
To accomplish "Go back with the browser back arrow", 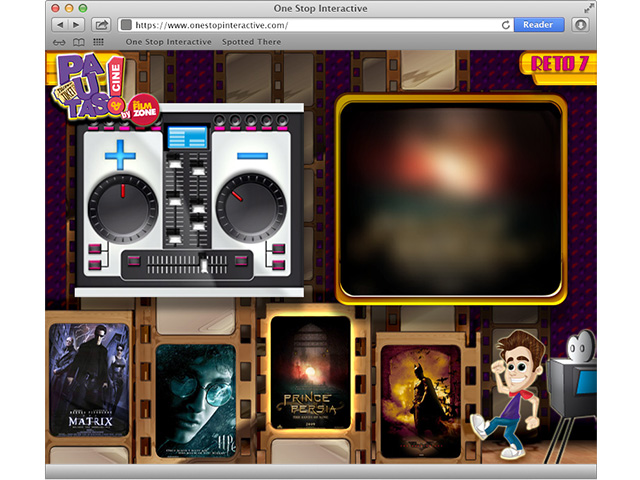I will click(60, 25).
